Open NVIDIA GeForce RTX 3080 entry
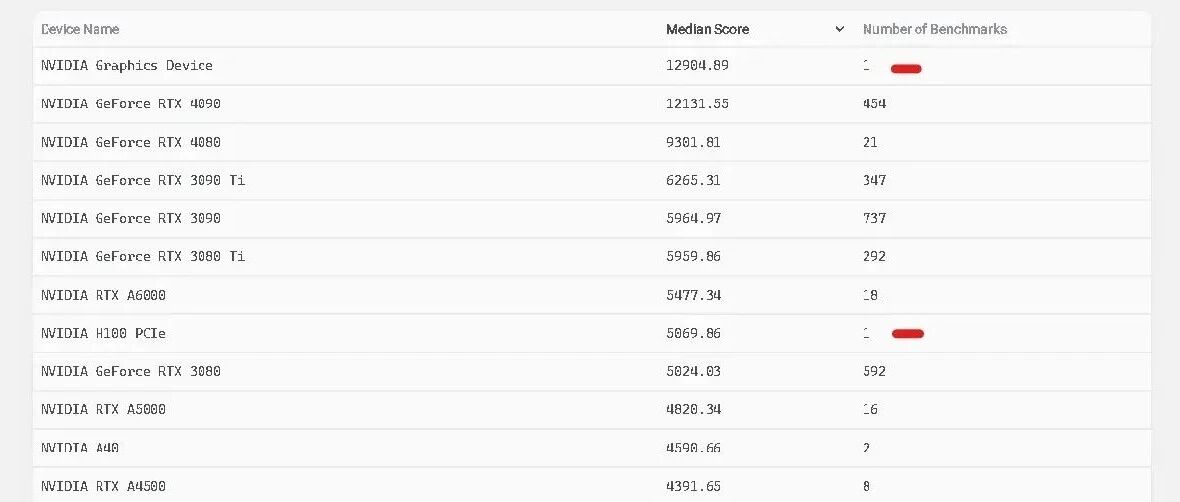The image size is (1180, 502). tap(131, 372)
